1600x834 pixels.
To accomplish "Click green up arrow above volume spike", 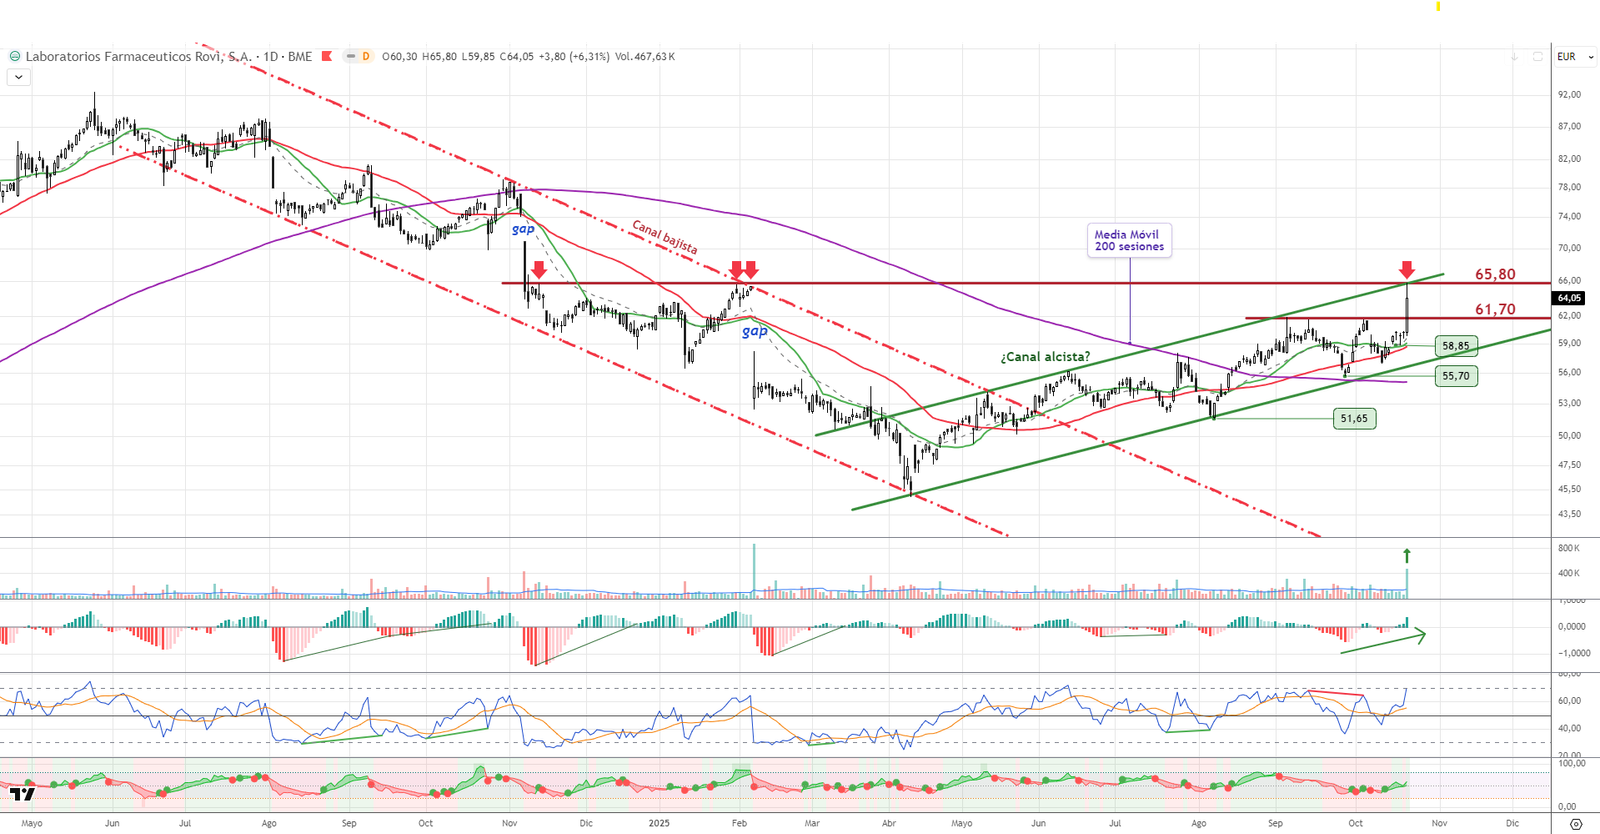I will pos(1407,555).
